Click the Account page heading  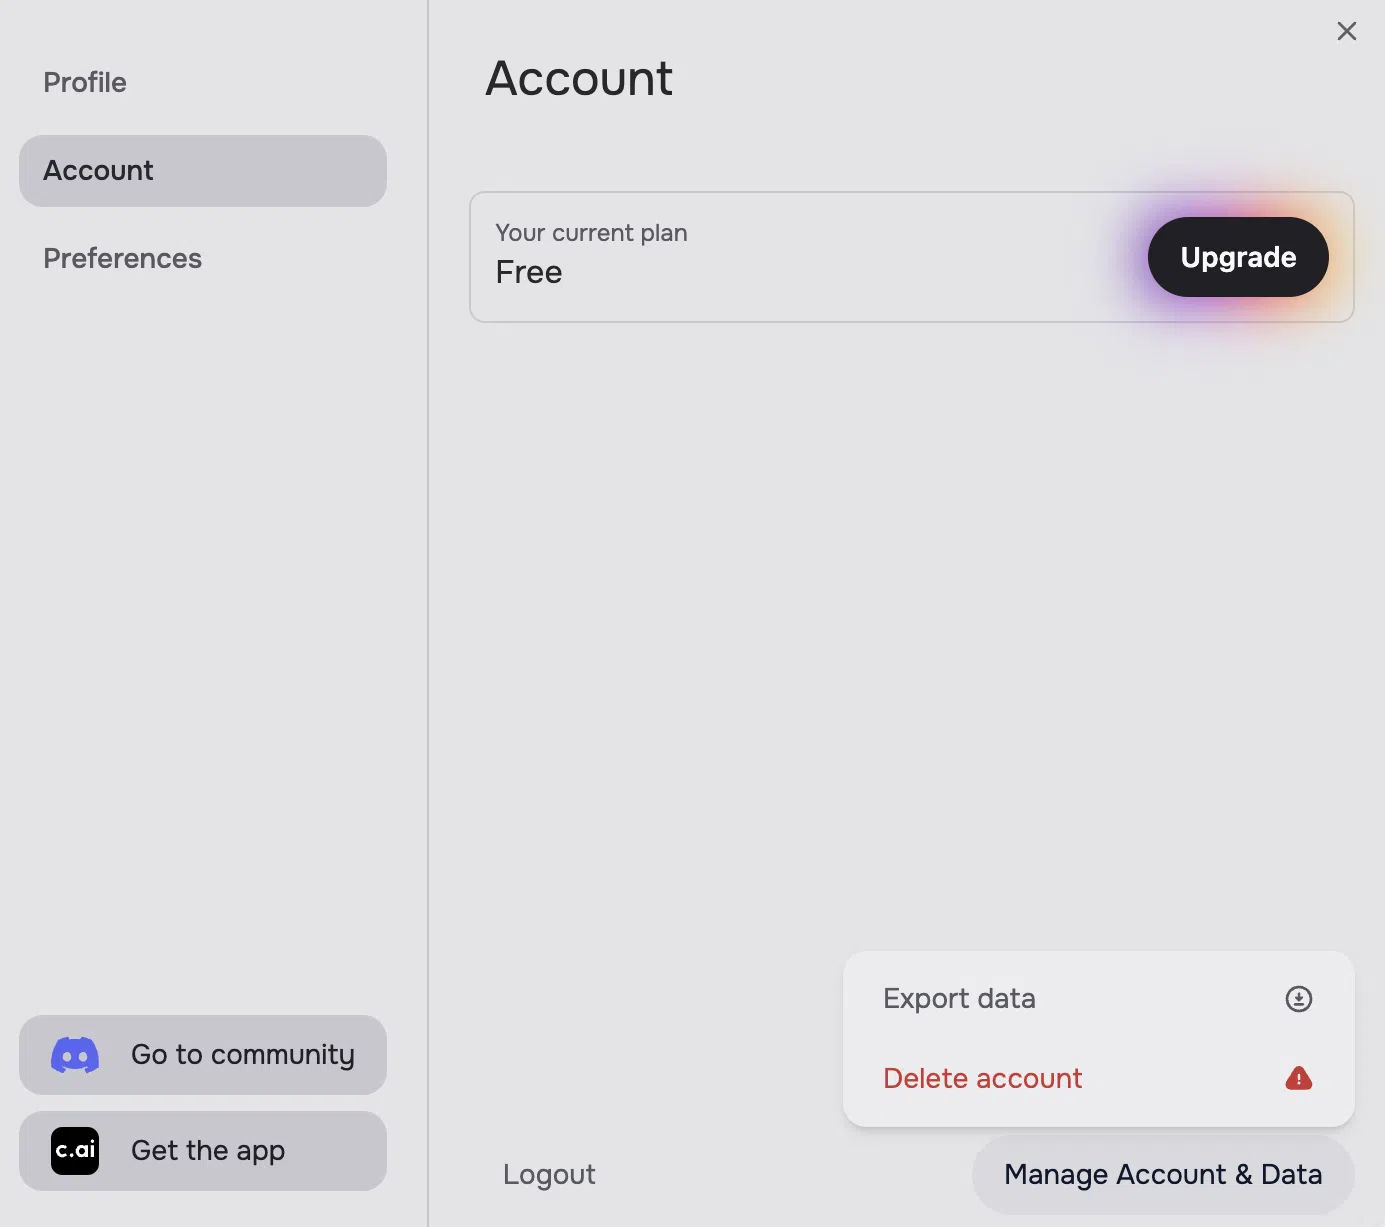pos(579,78)
